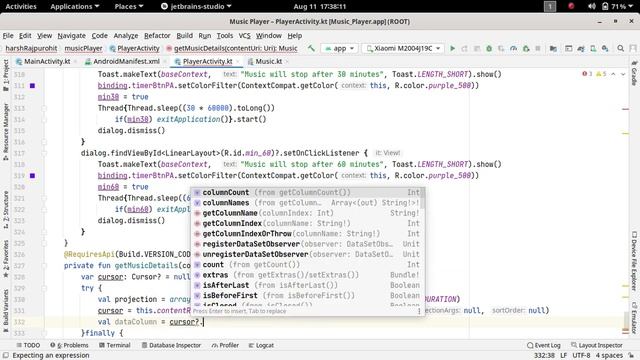This screenshot has height=360, width=640.
Task: Toggle the Favorites side panel
Action: (x=6, y=258)
